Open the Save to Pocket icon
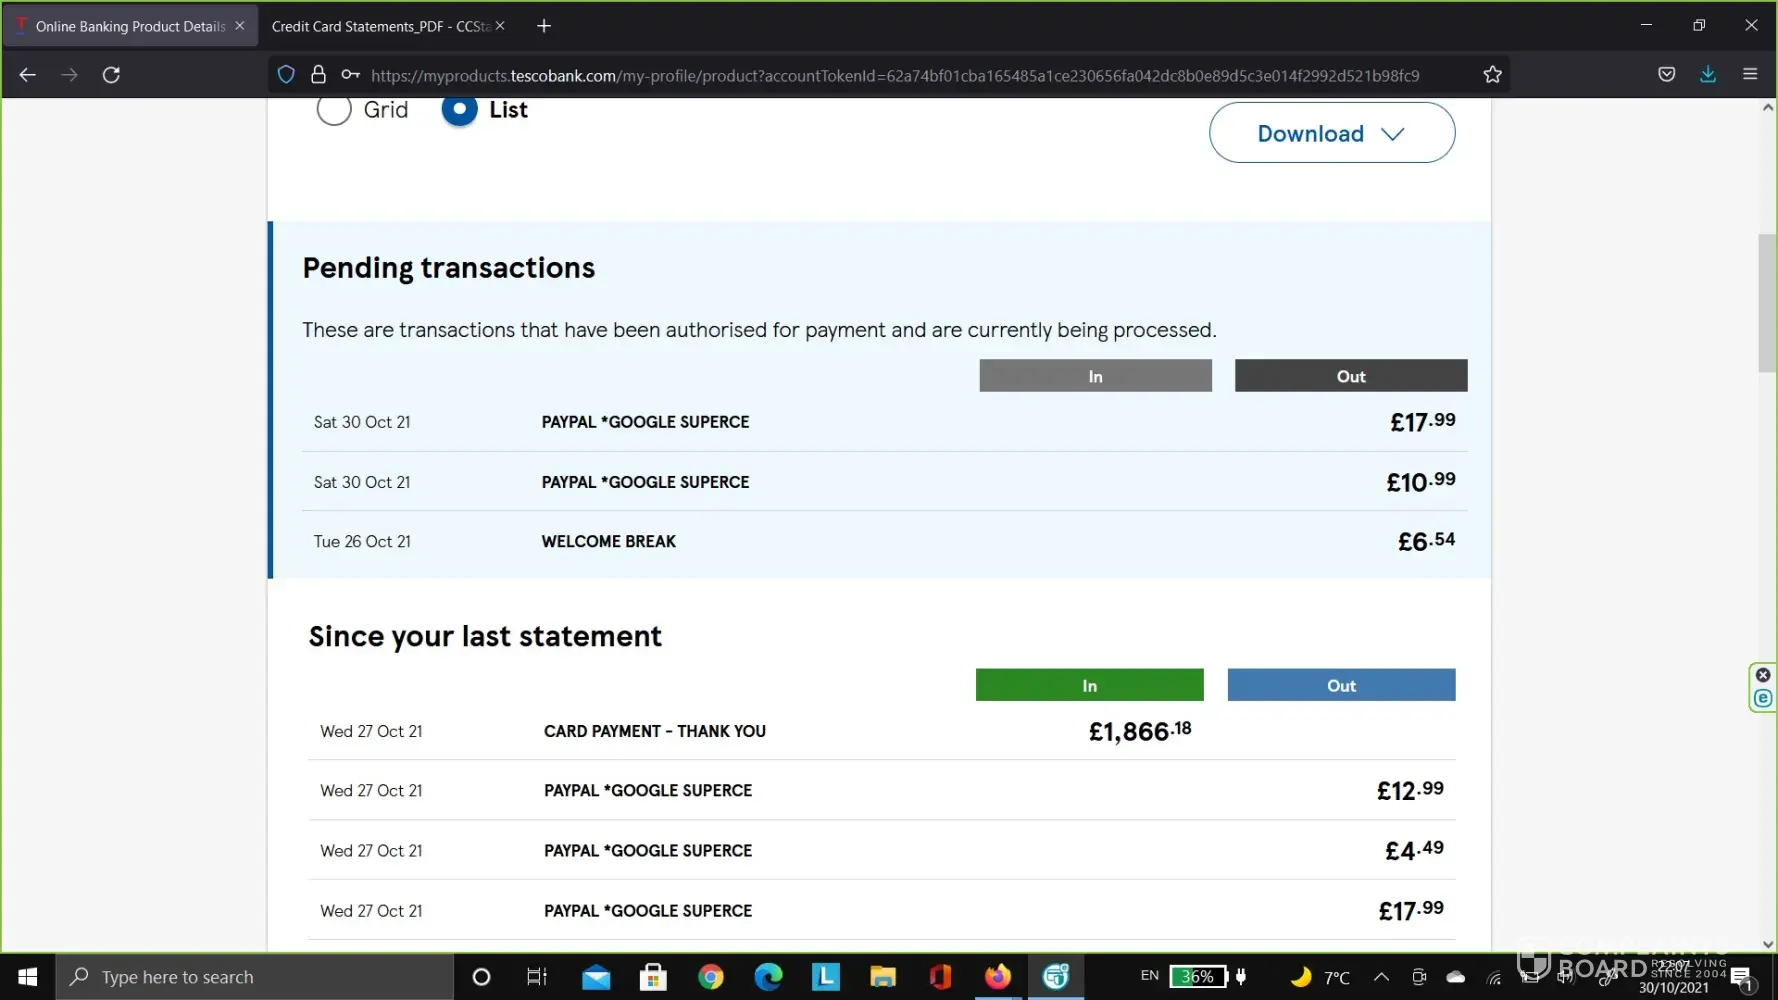Viewport: 1778px width, 1000px height. tap(1666, 75)
